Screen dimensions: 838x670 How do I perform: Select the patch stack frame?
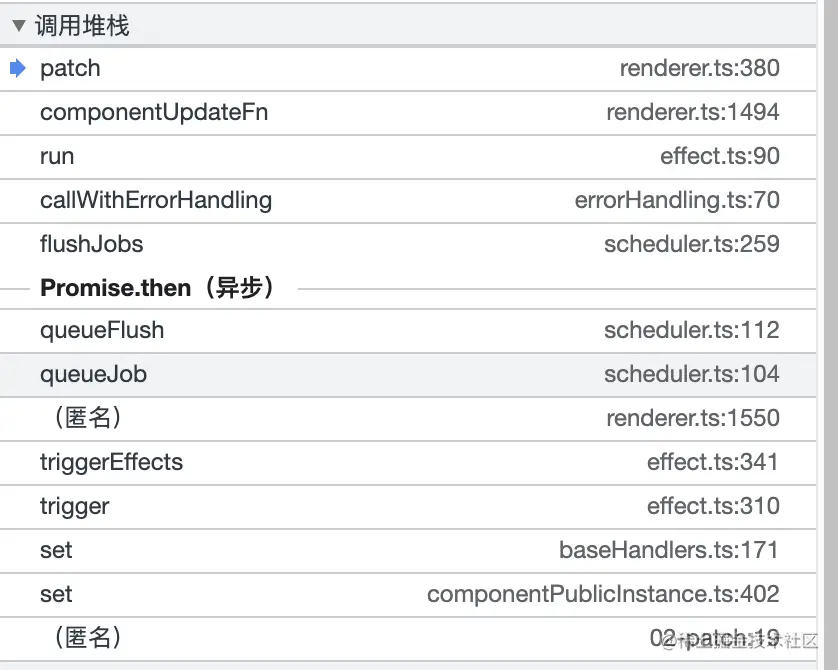pyautogui.click(x=71, y=69)
